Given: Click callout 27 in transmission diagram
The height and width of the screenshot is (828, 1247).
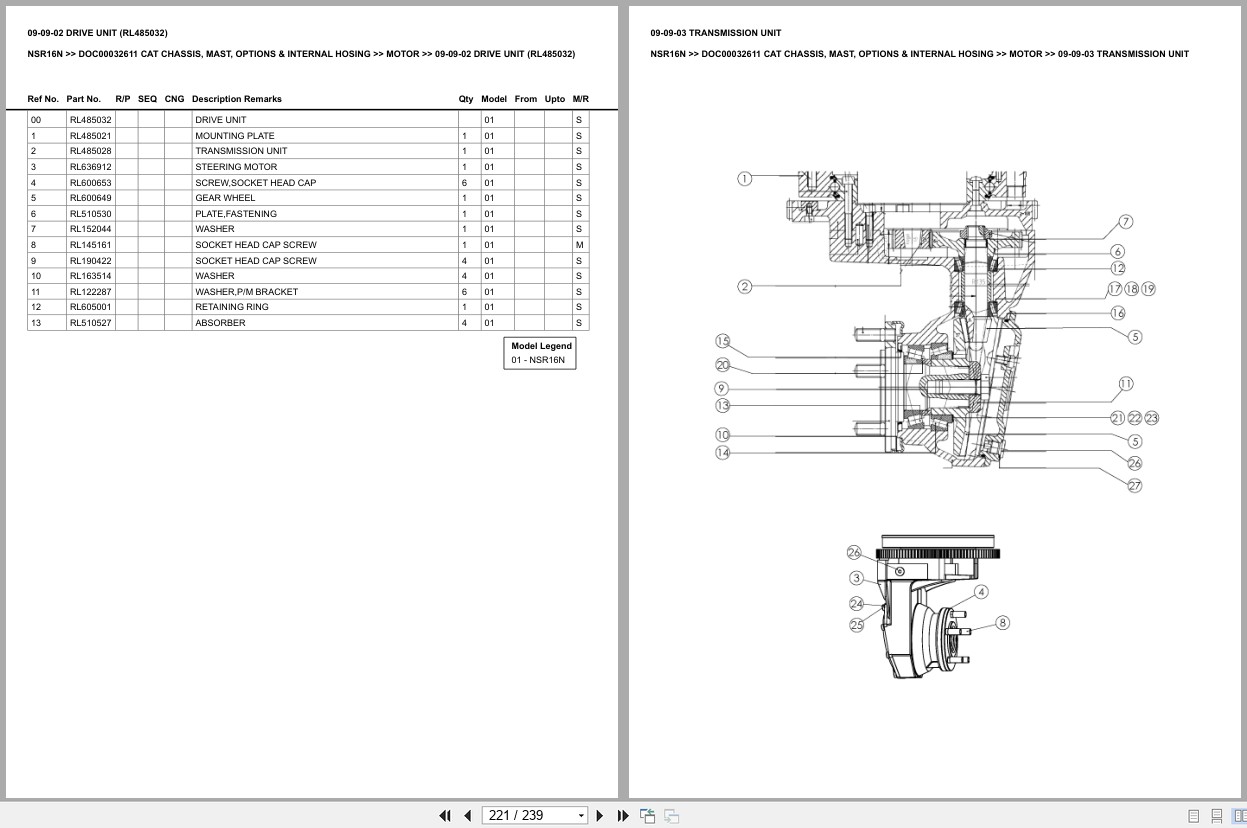Looking at the screenshot, I should [x=1134, y=486].
